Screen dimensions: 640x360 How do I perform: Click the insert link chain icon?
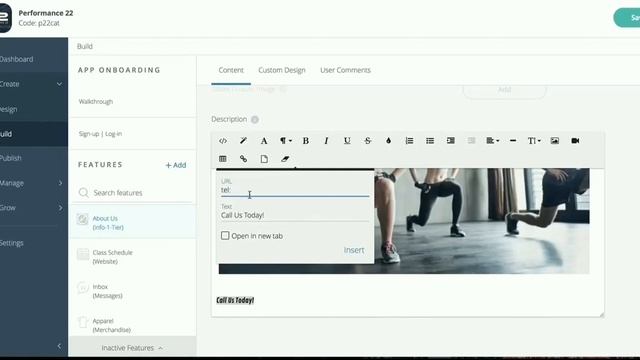[243, 159]
